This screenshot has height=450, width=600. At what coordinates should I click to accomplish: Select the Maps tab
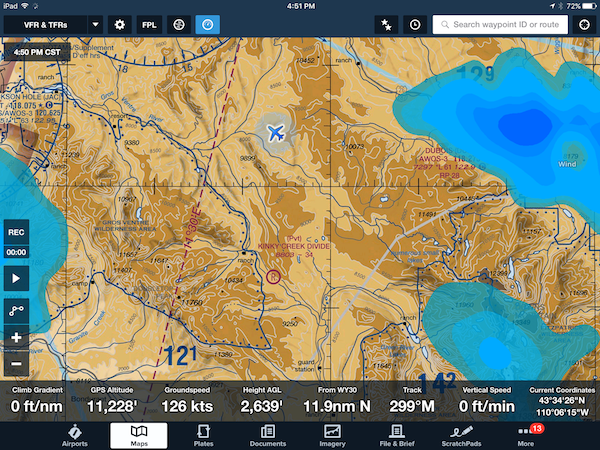[139, 436]
